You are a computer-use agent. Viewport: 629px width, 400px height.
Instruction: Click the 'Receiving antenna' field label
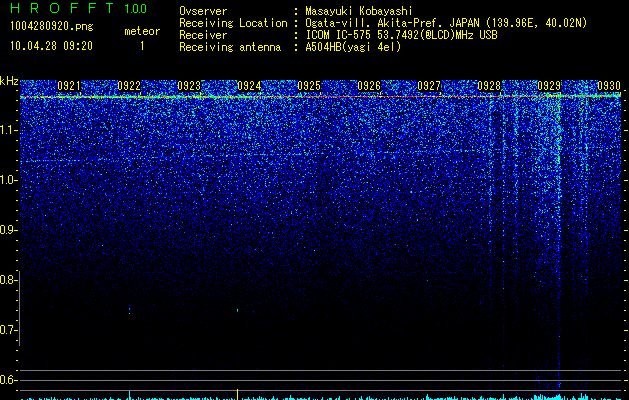(x=230, y=47)
